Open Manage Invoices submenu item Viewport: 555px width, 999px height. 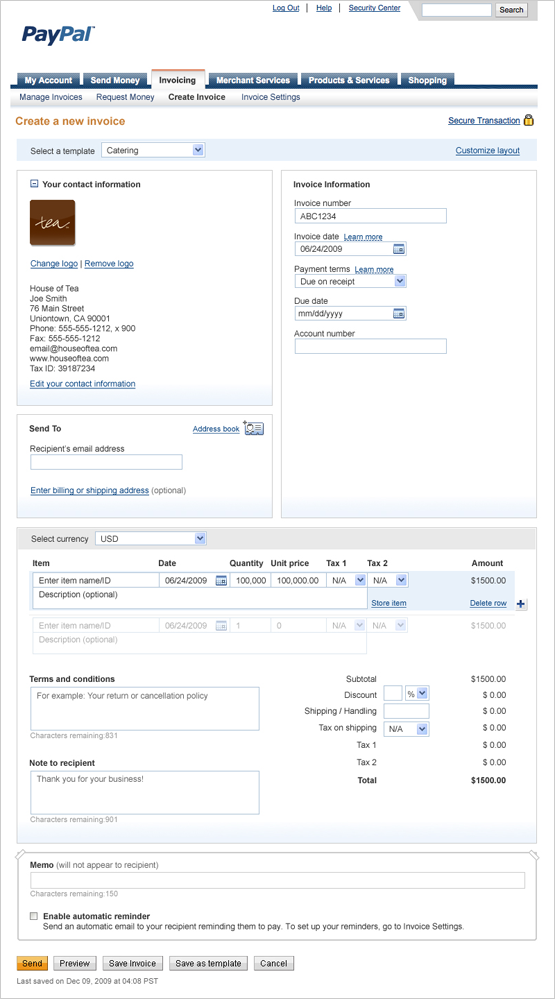click(51, 97)
